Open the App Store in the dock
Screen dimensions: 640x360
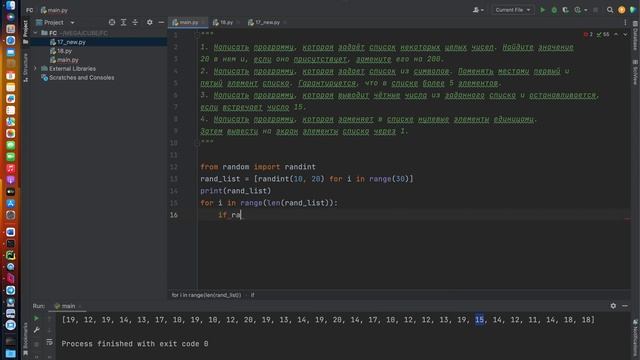[x=11, y=203]
